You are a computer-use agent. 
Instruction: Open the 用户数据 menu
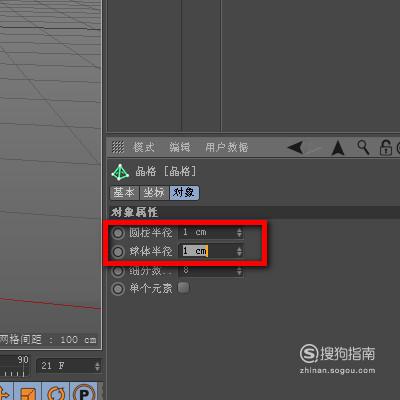point(227,147)
